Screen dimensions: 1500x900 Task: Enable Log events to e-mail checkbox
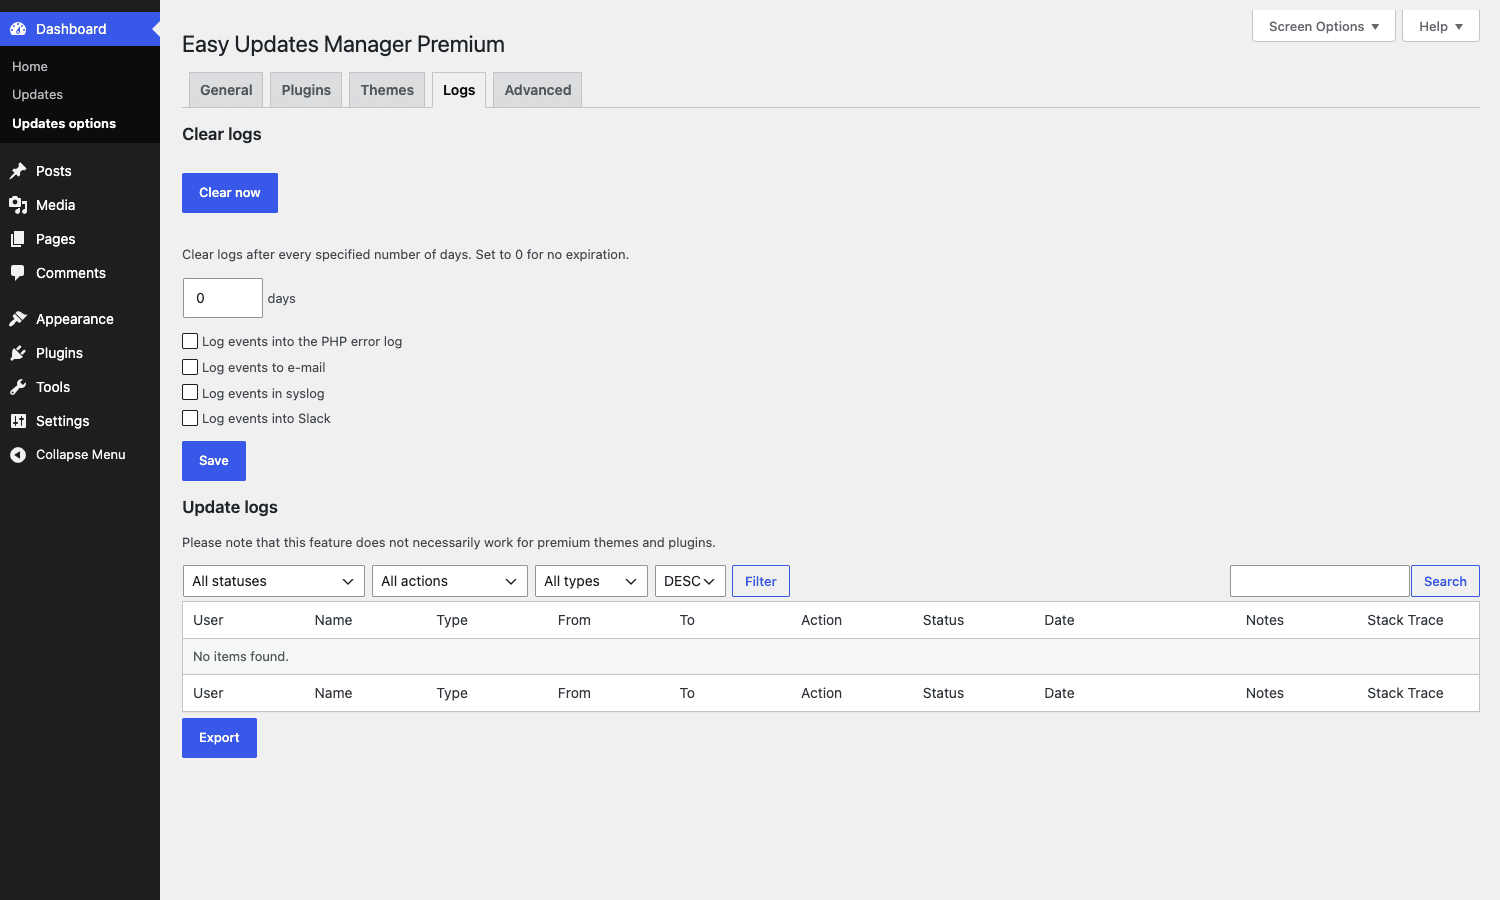pos(190,367)
